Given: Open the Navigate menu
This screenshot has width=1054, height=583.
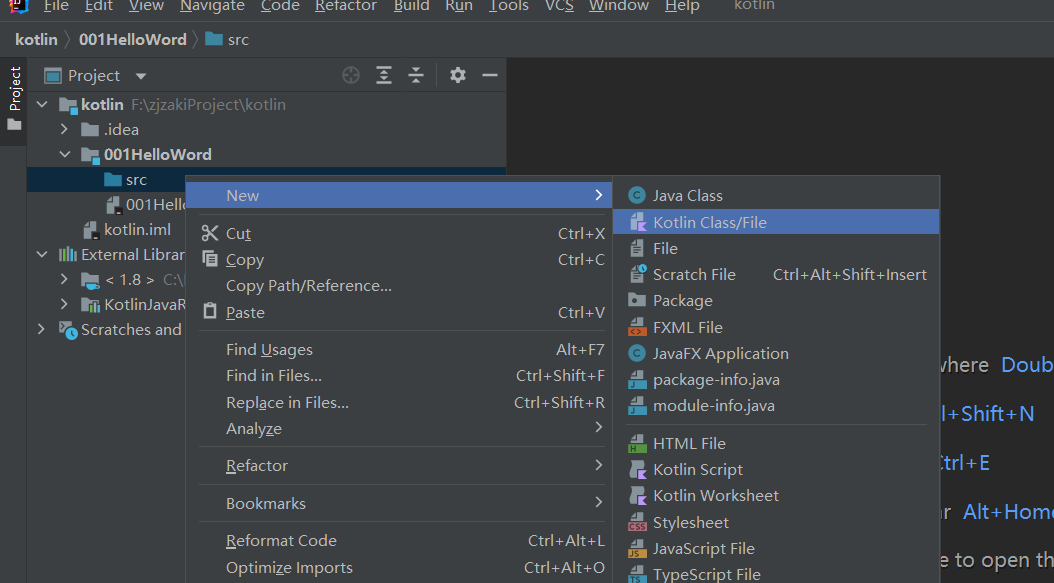Looking at the screenshot, I should (212, 6).
